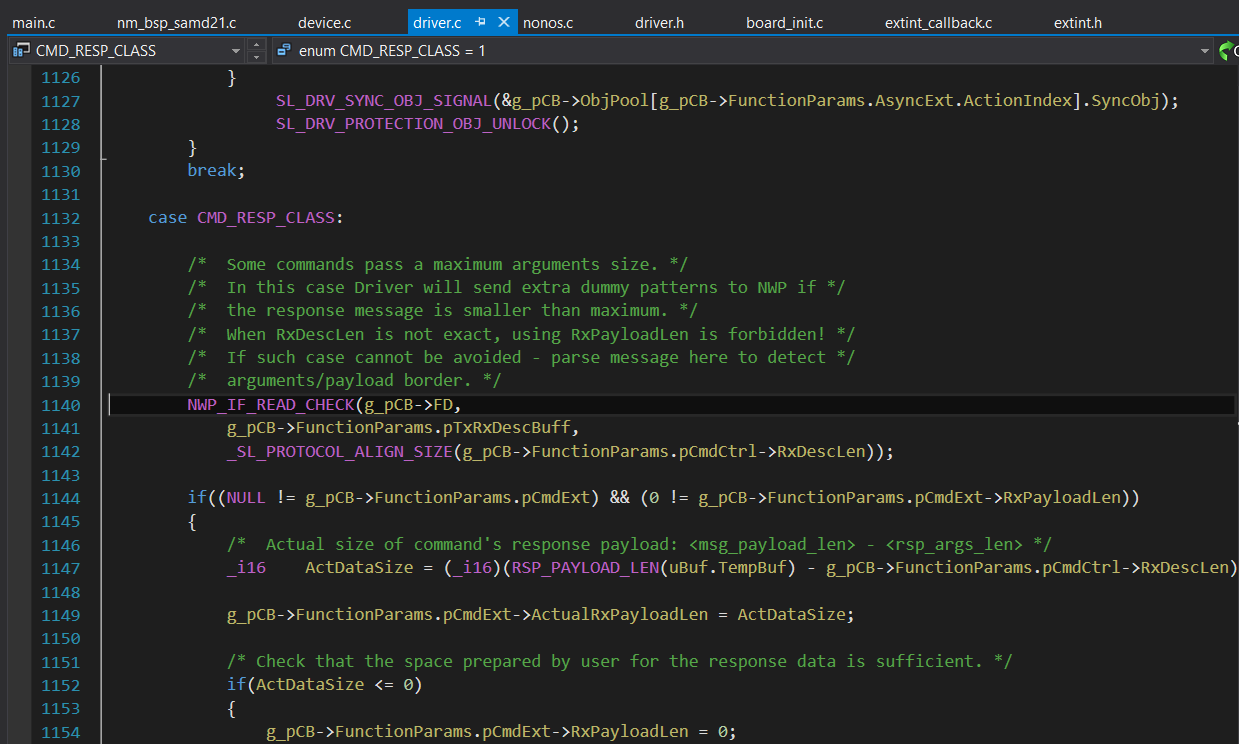The image size is (1239, 744).
Task: Close the driver.c tab
Action: click(x=503, y=22)
